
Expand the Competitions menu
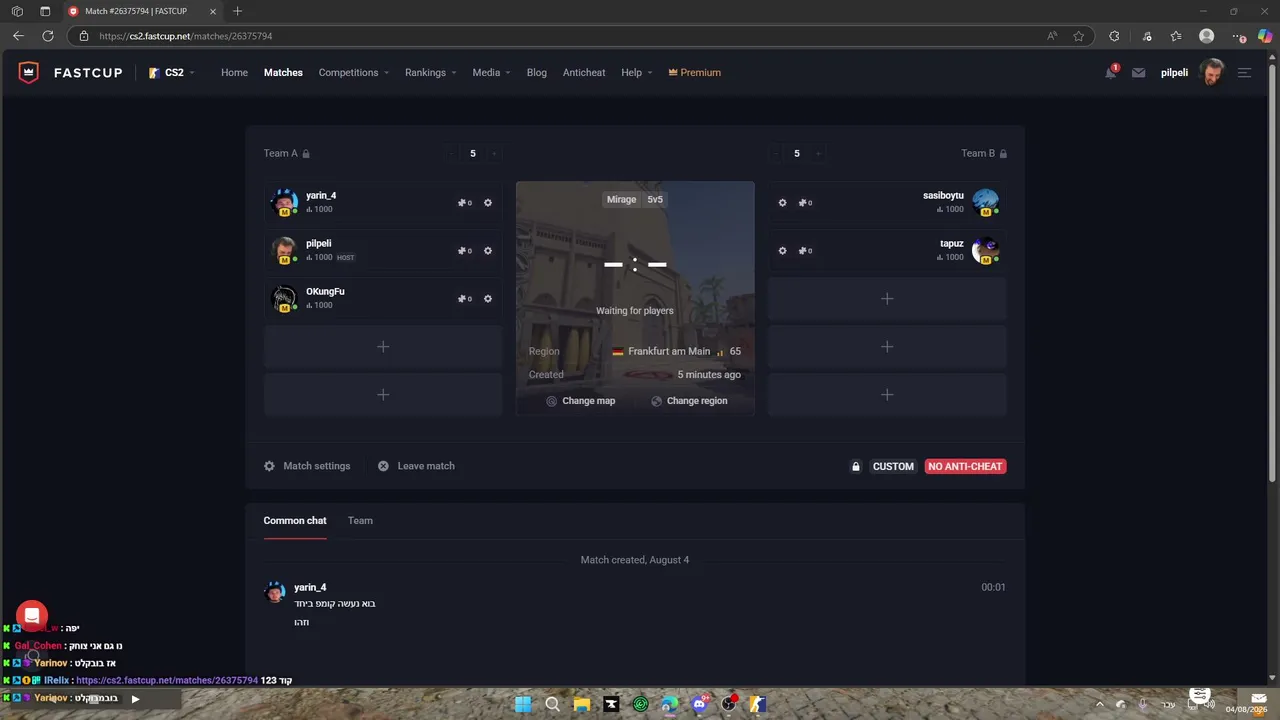click(353, 73)
